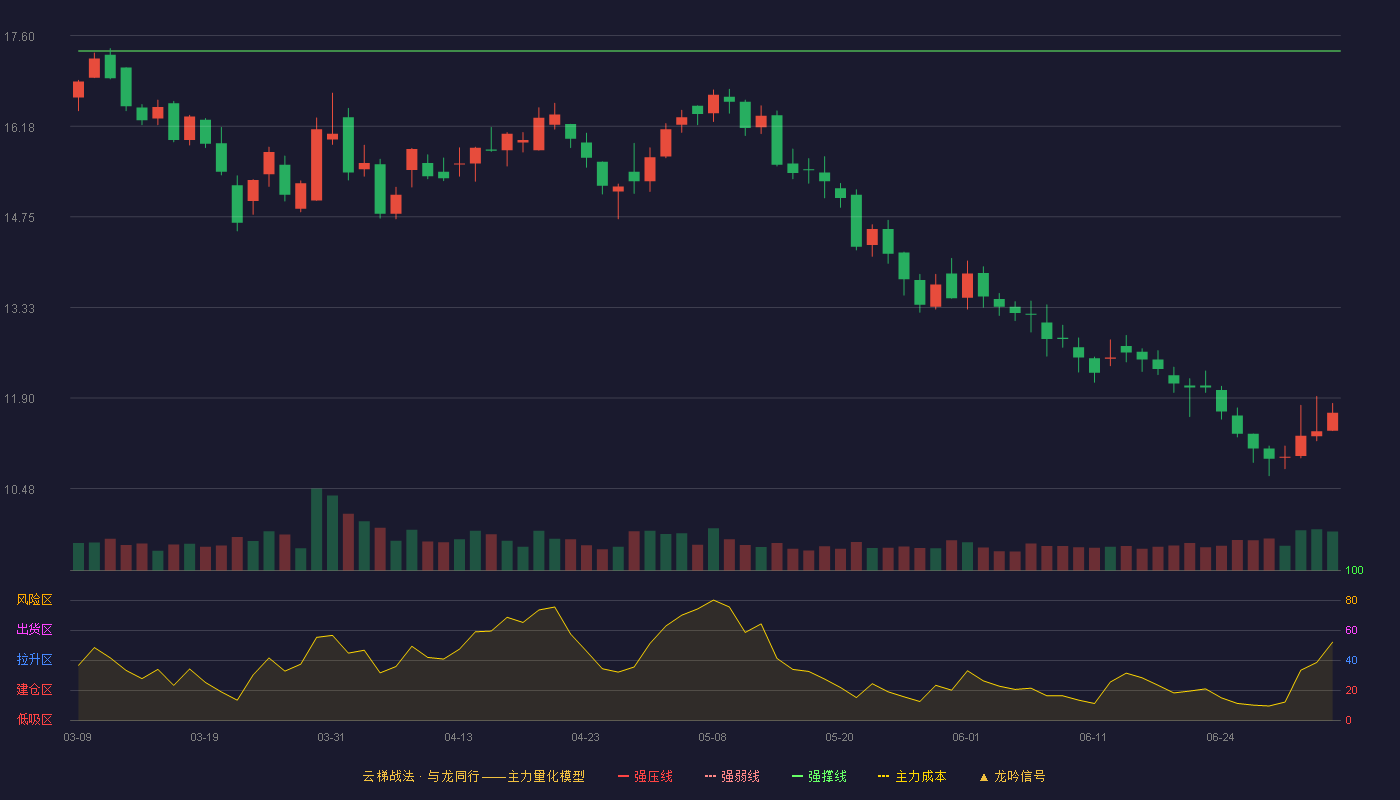Click the 05-08 date label
The height and width of the screenshot is (800, 1400).
click(x=712, y=737)
